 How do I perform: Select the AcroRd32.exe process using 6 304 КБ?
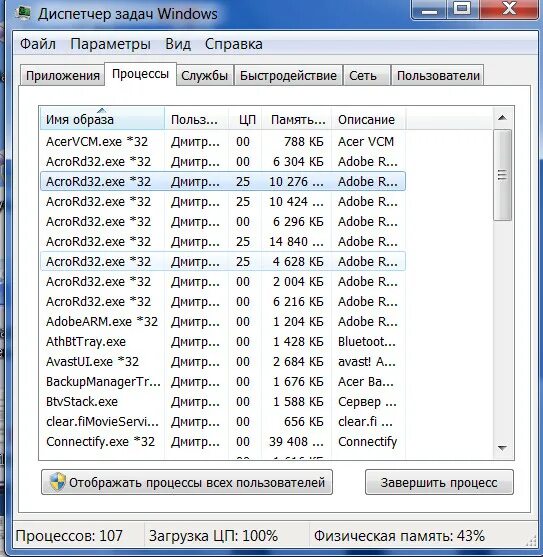click(x=223, y=162)
